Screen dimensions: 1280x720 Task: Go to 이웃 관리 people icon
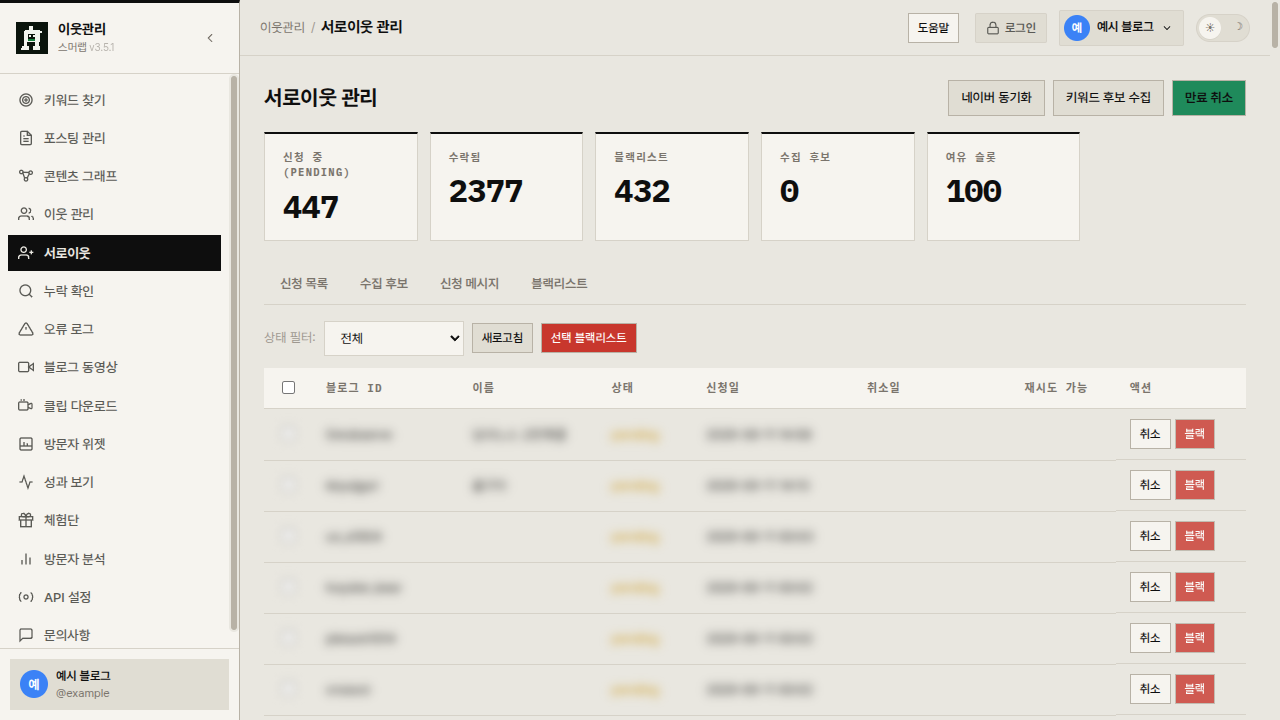click(26, 214)
